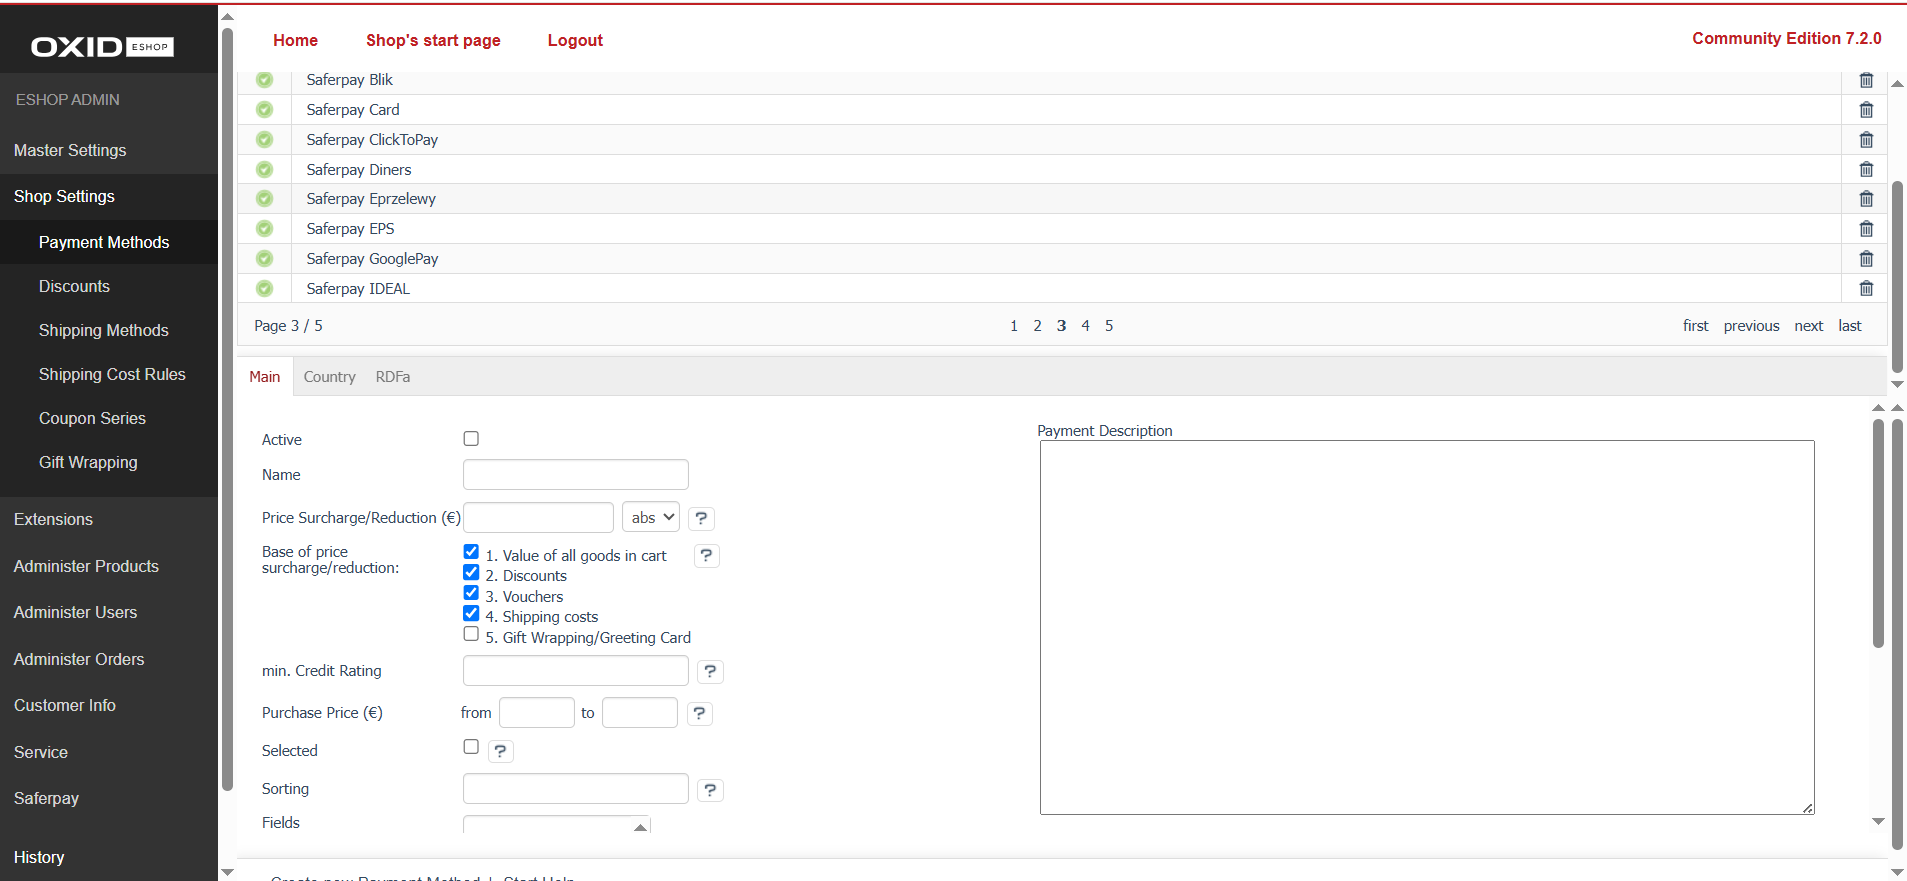
Task: Expand Customer Info menu
Action: (x=65, y=705)
